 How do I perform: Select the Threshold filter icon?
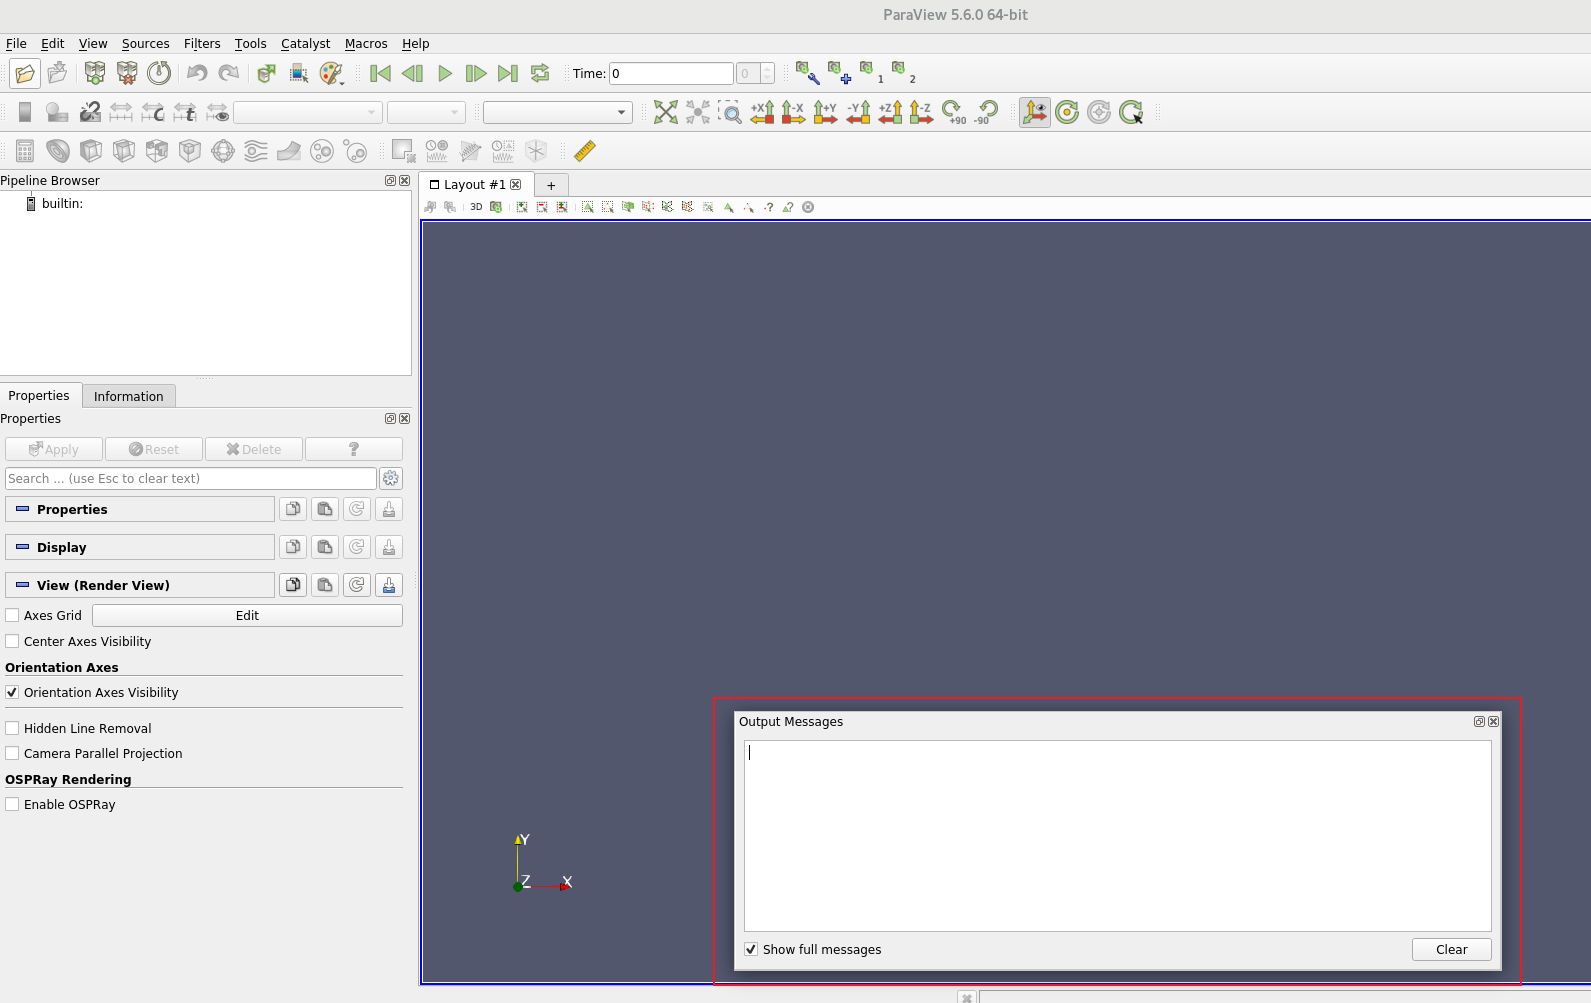pyautogui.click(x=157, y=151)
